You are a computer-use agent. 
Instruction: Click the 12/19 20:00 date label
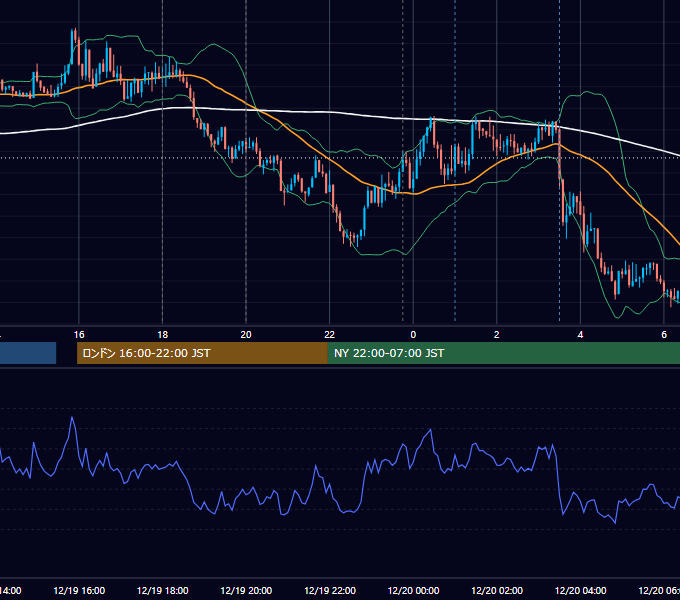(246, 590)
